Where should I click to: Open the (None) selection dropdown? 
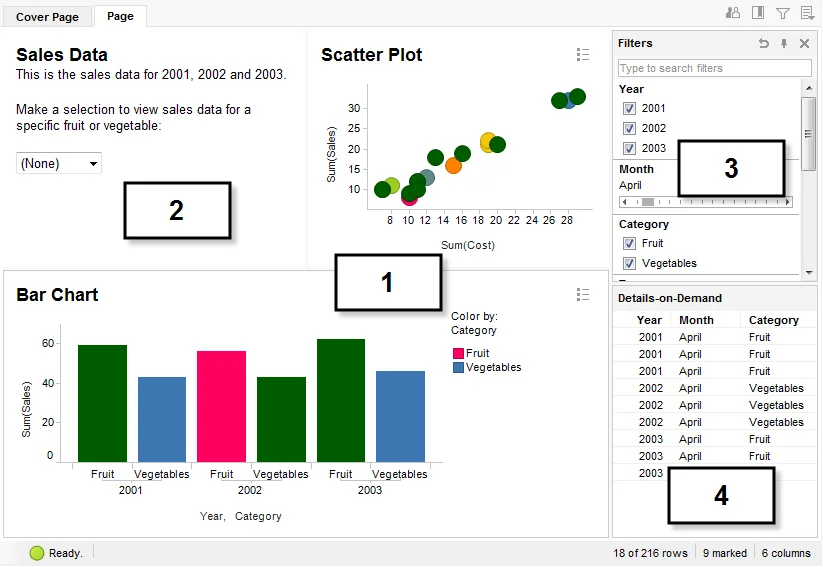click(59, 163)
